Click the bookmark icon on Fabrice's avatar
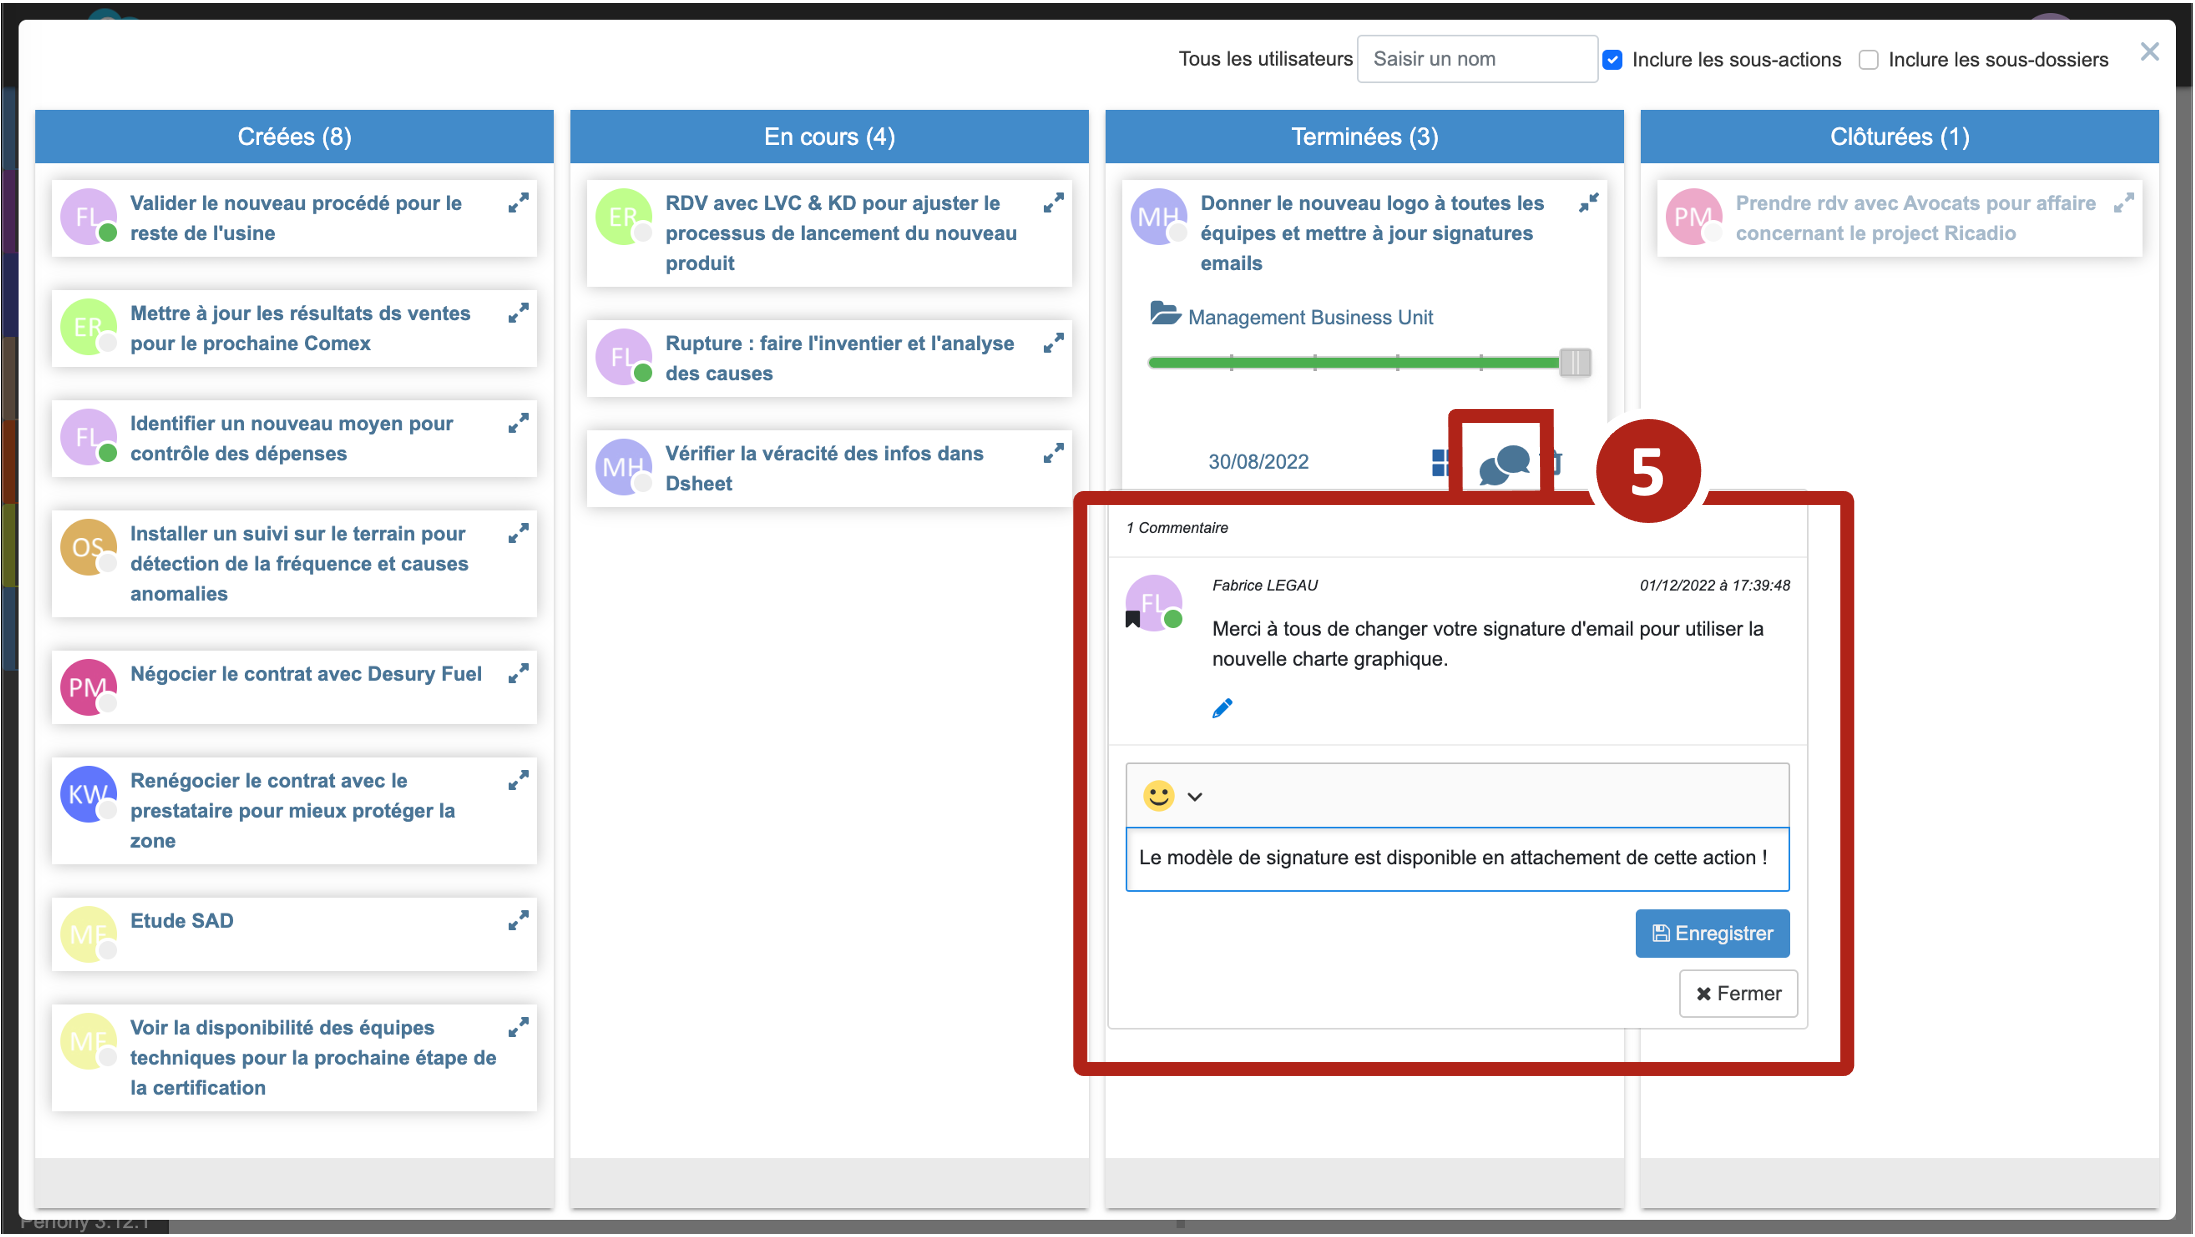The image size is (2195, 1237). pyautogui.click(x=1133, y=619)
